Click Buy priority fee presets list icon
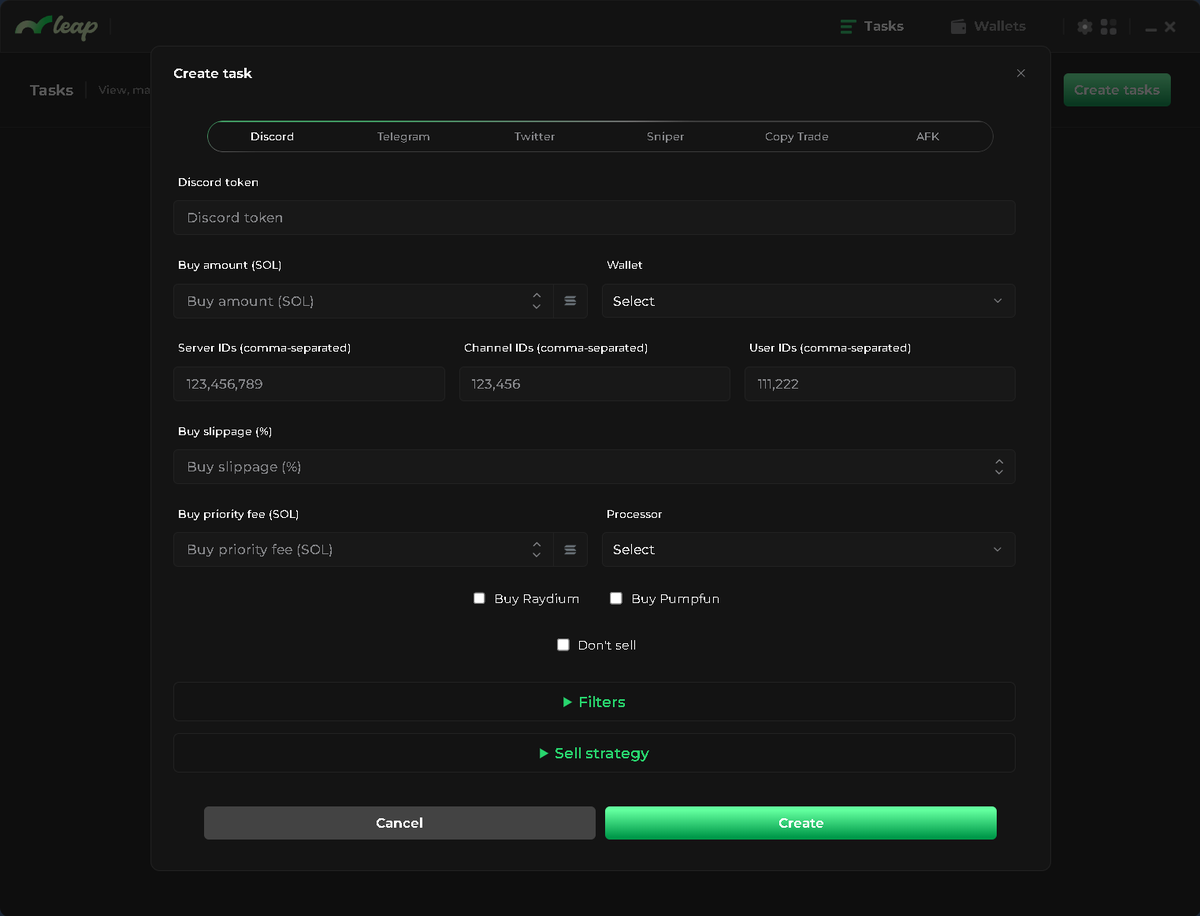This screenshot has height=916, width=1200. coord(570,550)
